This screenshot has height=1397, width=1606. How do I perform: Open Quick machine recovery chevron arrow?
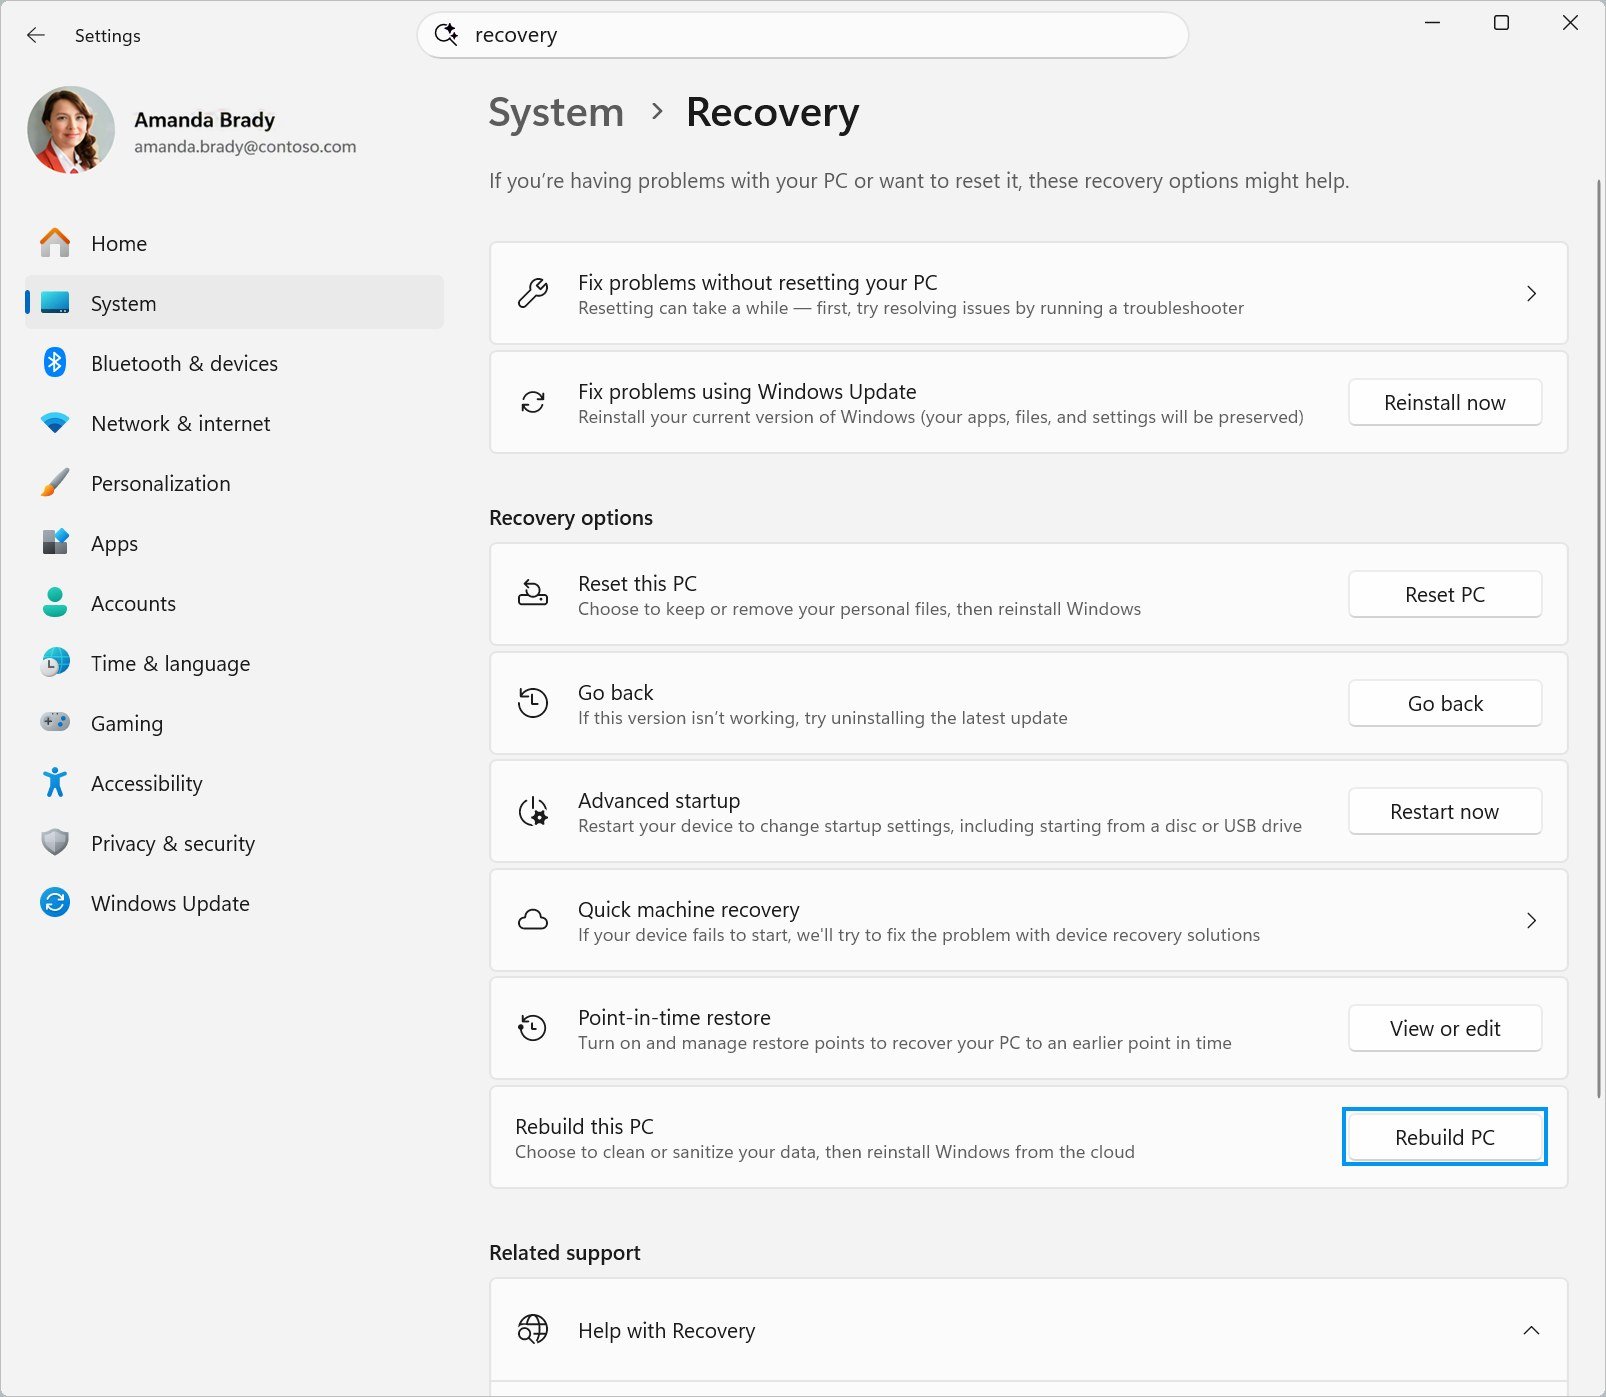(1531, 920)
